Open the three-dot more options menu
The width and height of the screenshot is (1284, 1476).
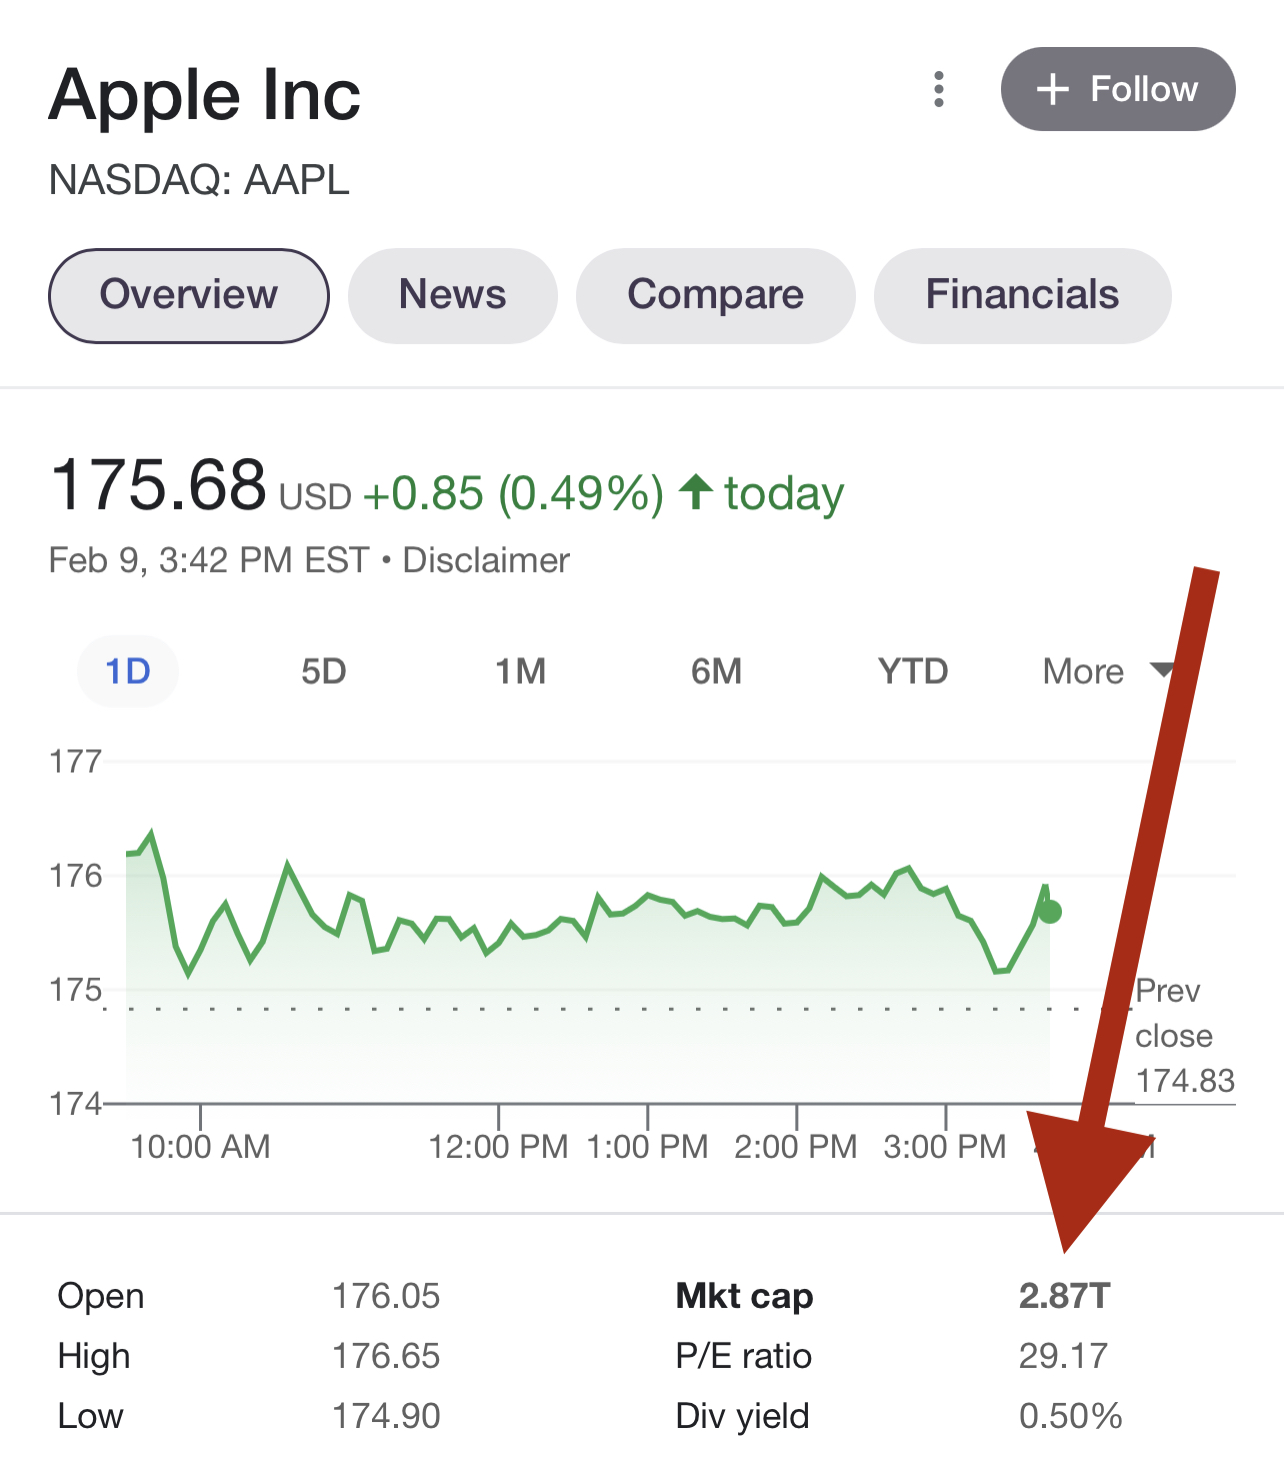pos(938,89)
